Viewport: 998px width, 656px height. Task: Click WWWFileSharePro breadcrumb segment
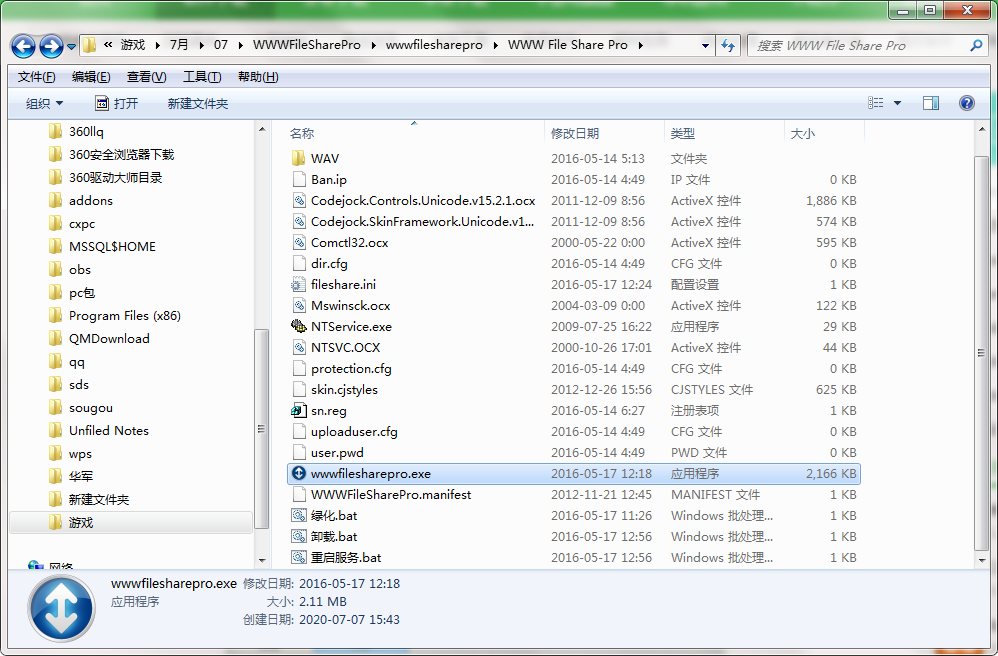pos(306,45)
